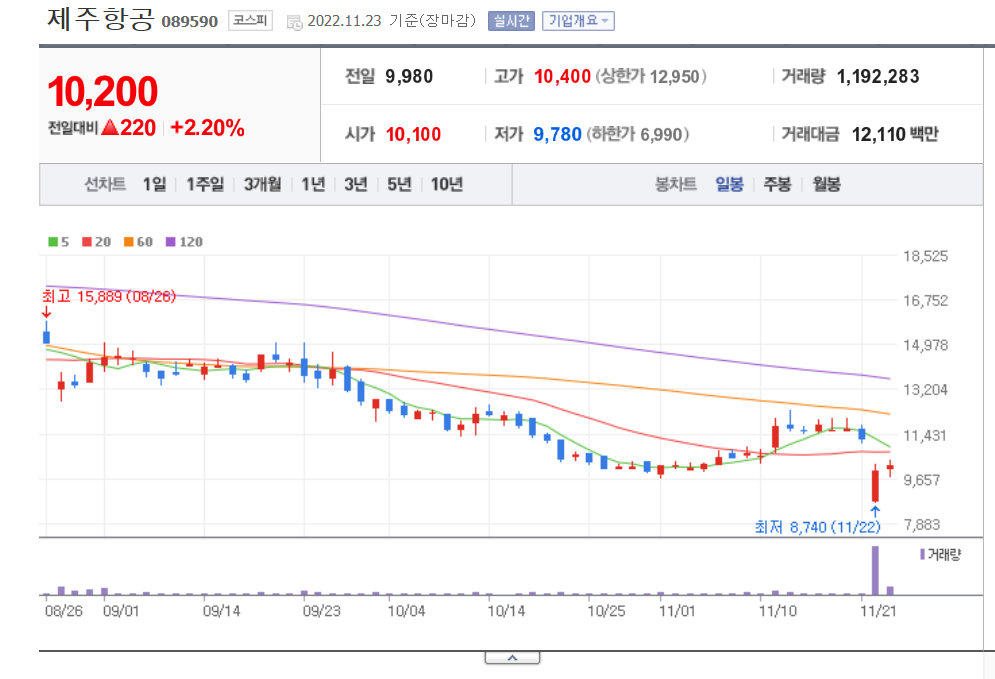Select the 3개월 line chart period

pos(263,184)
